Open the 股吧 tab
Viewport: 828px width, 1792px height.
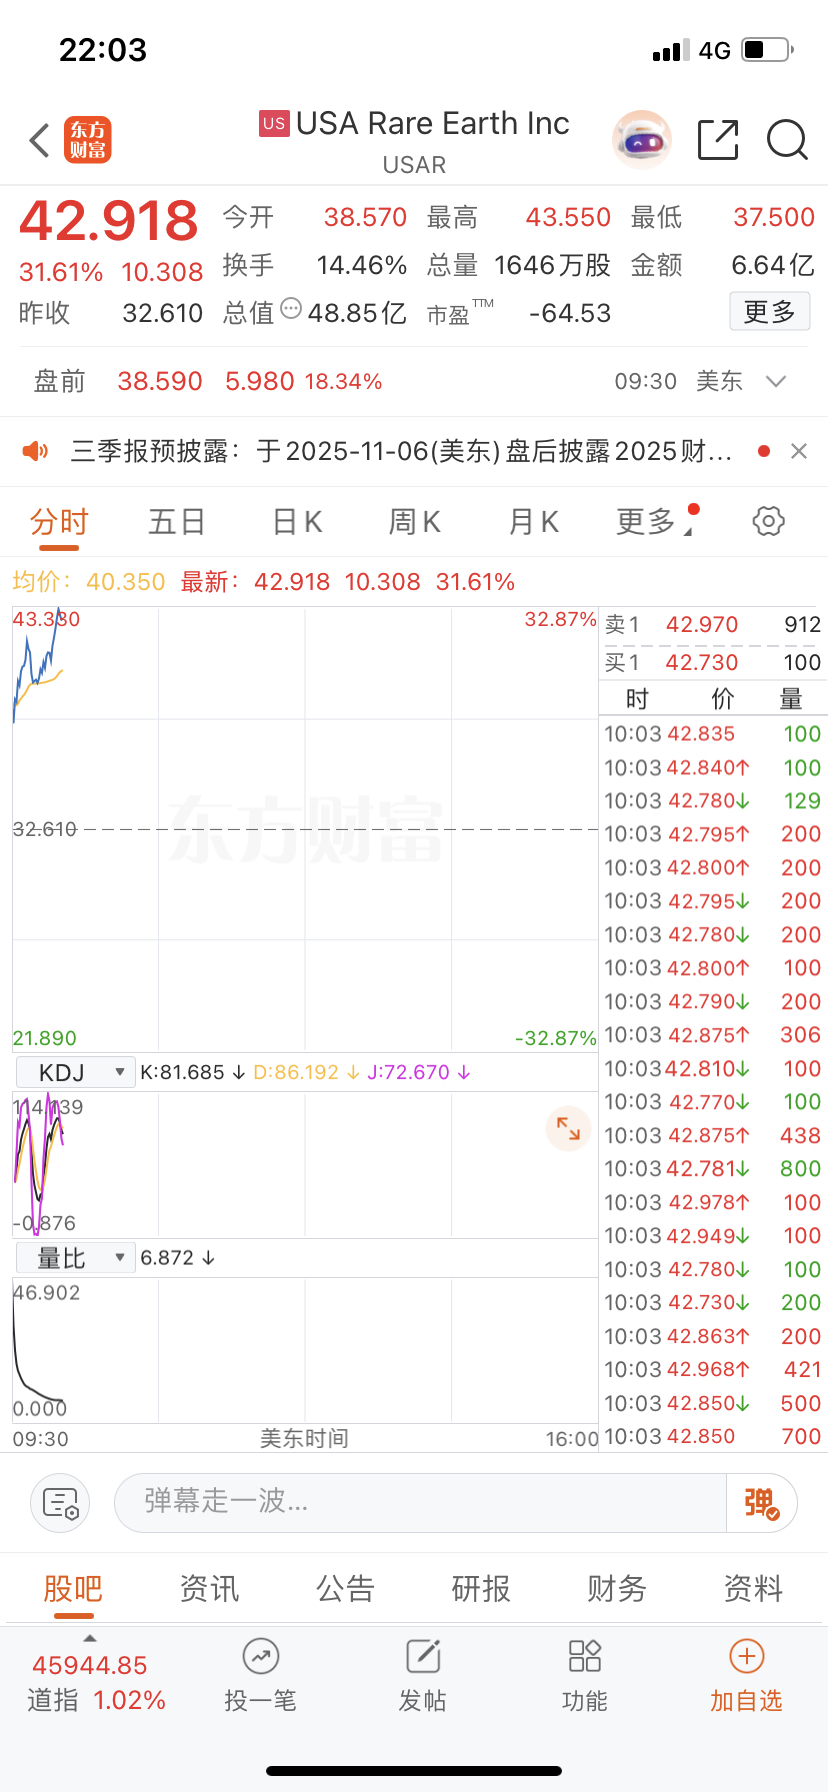[73, 1588]
